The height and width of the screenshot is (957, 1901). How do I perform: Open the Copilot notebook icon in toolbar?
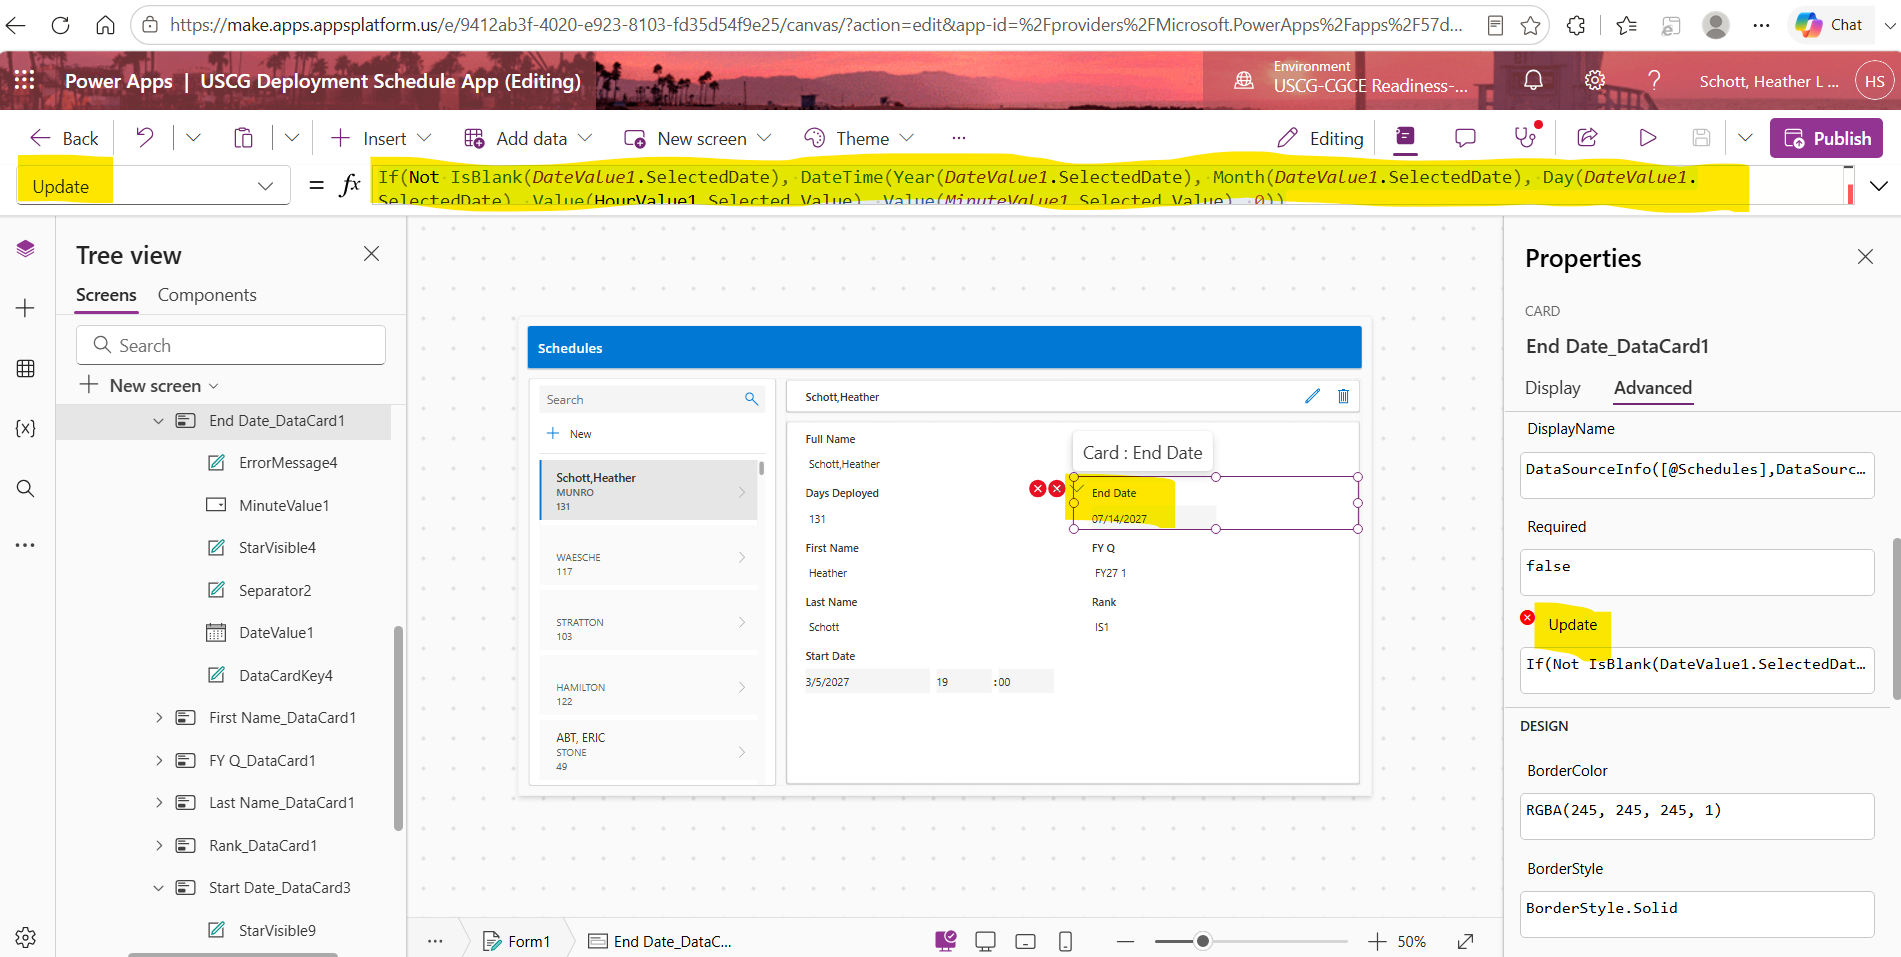(1405, 137)
